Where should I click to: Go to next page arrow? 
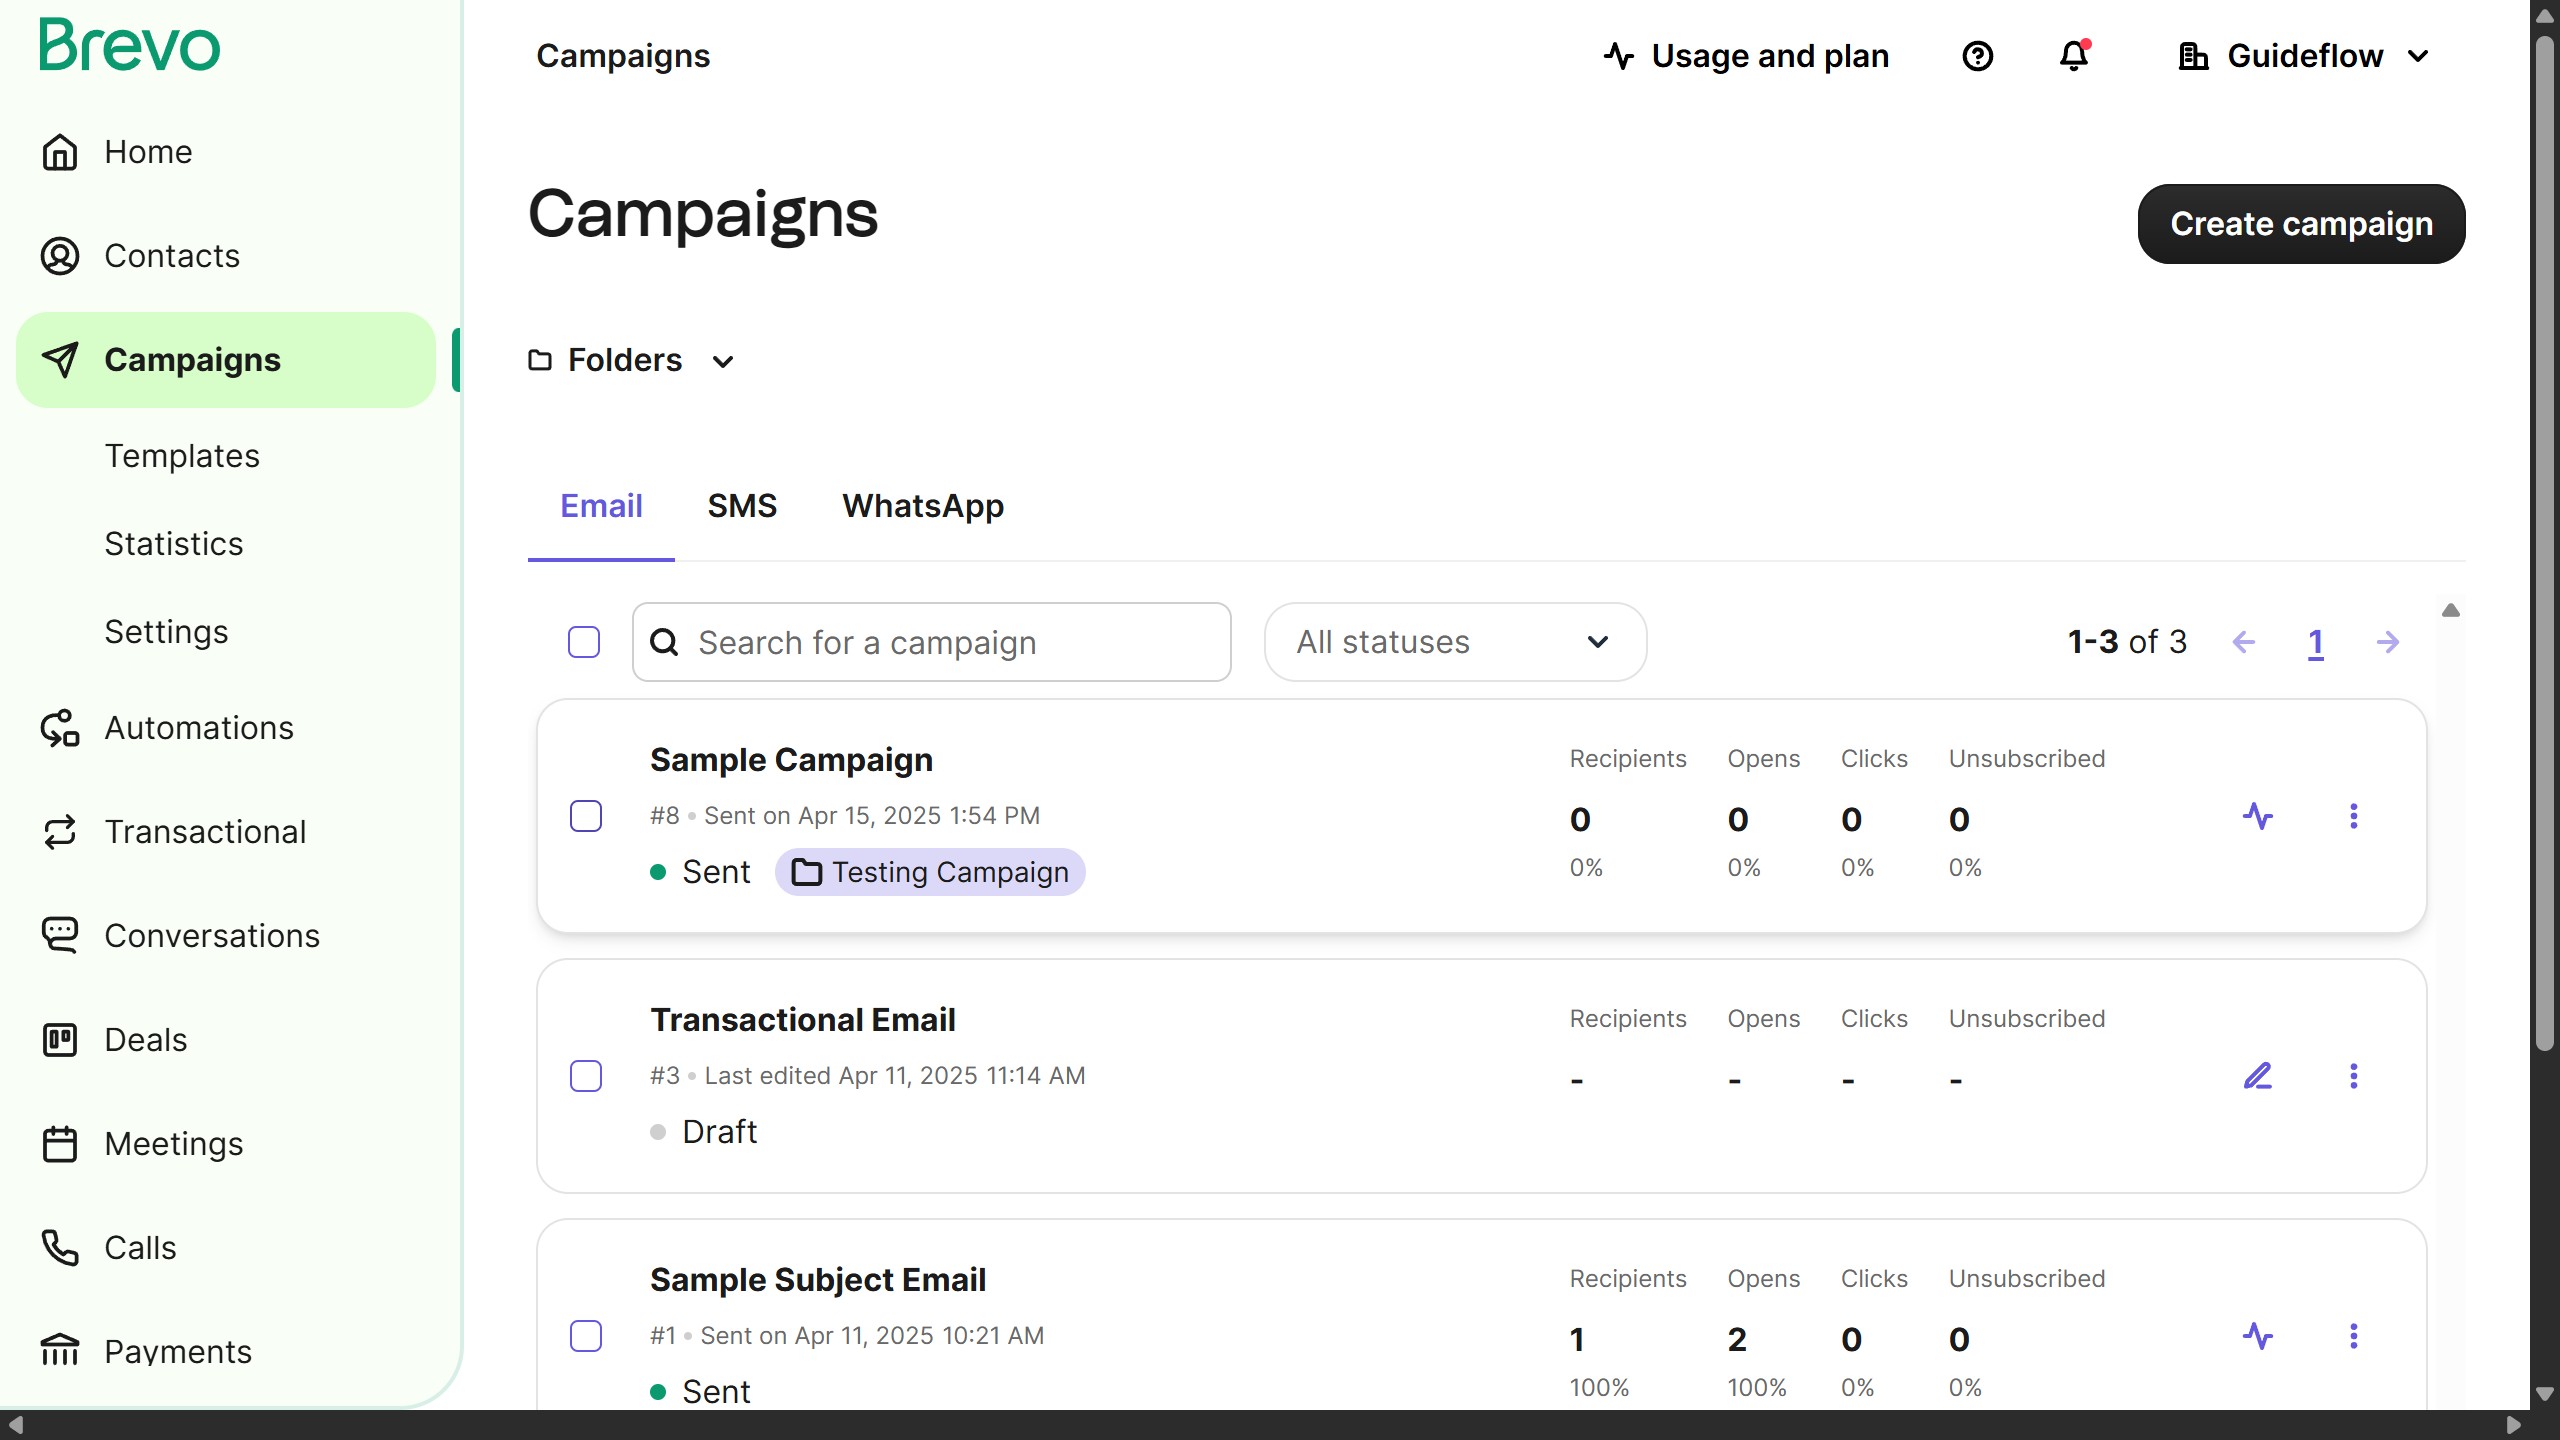2387,642
